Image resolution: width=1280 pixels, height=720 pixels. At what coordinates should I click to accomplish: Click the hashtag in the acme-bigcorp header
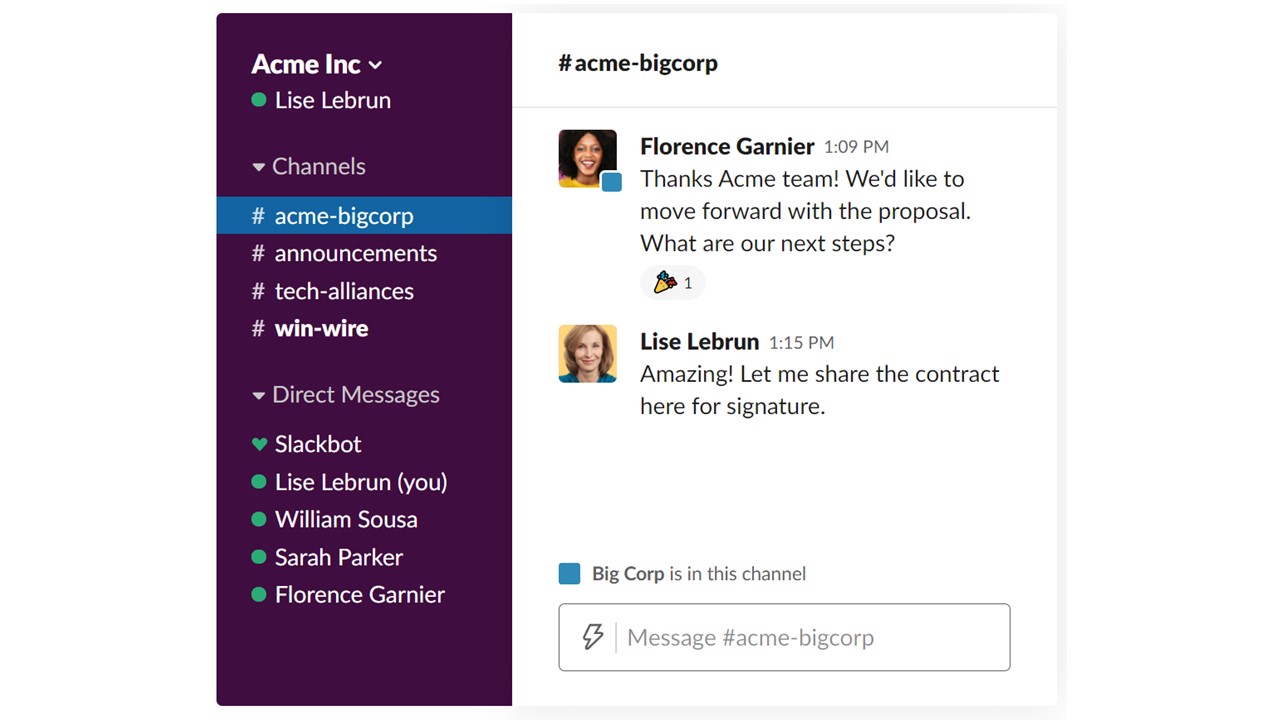[x=565, y=63]
